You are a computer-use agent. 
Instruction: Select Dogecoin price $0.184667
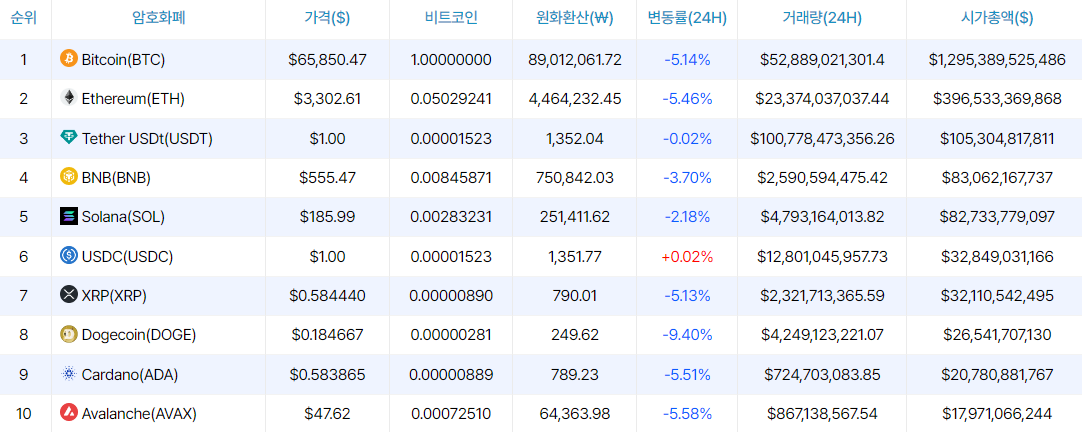(327, 335)
